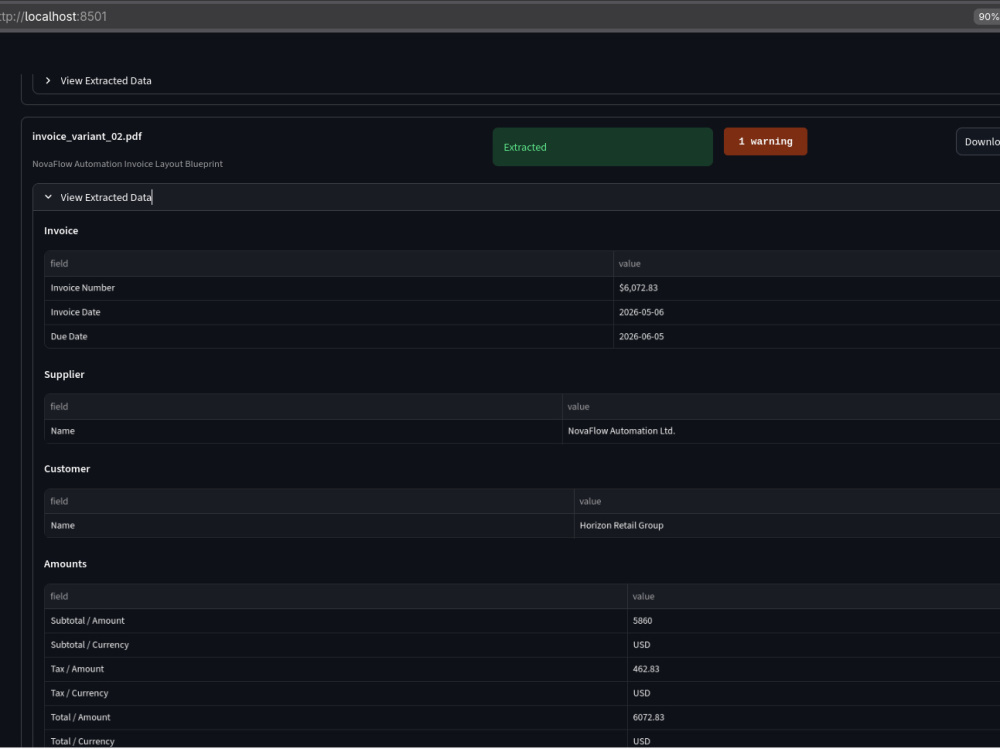Select the Horizon Retail Group value cell
This screenshot has height=749, width=1000.
[787, 525]
